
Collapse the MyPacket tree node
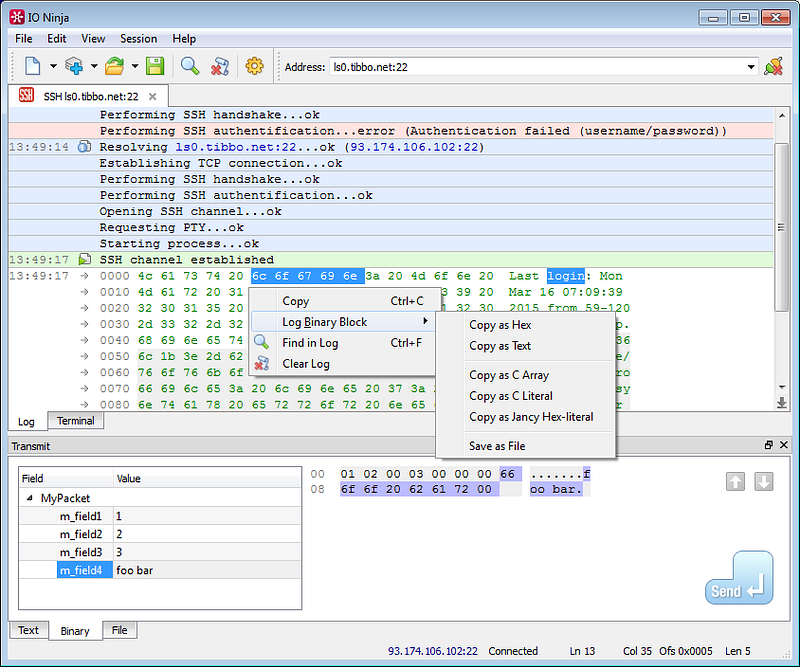(30, 497)
